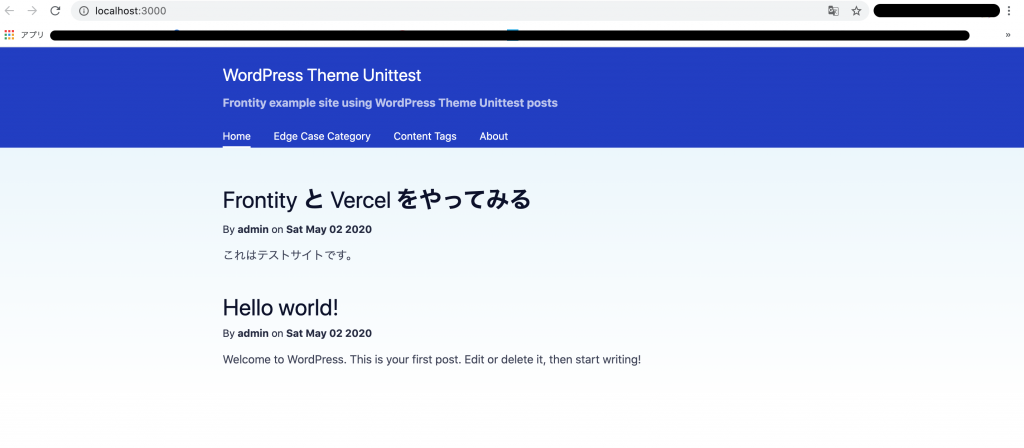Click the browser forward arrow

(32, 10)
